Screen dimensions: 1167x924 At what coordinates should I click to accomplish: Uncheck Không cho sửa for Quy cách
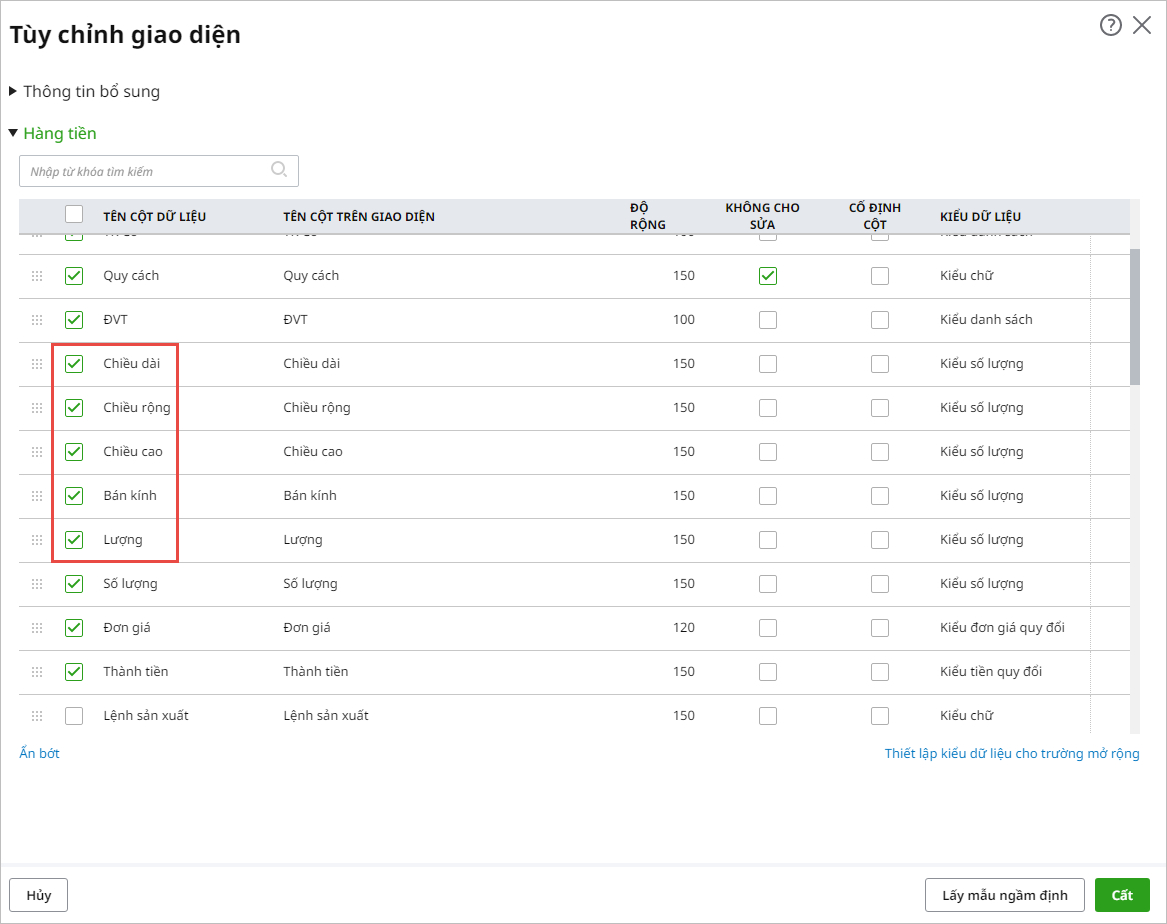point(767,276)
